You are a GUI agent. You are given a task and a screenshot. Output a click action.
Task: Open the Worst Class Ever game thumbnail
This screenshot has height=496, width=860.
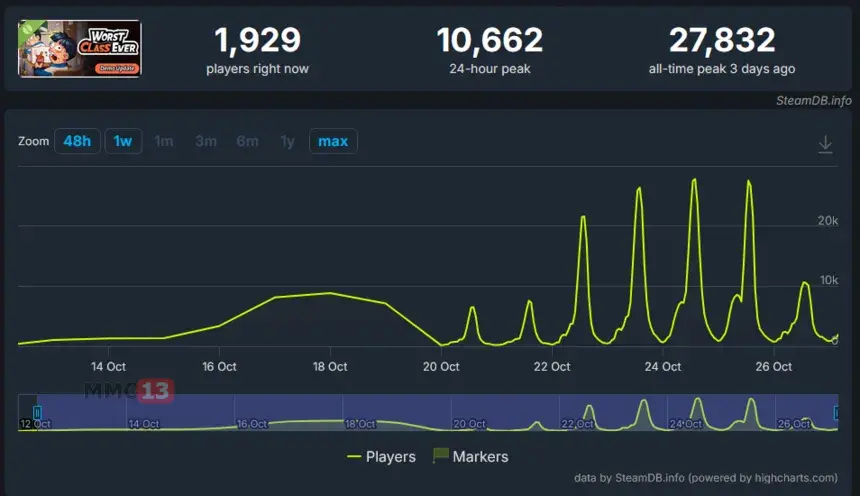[80, 49]
